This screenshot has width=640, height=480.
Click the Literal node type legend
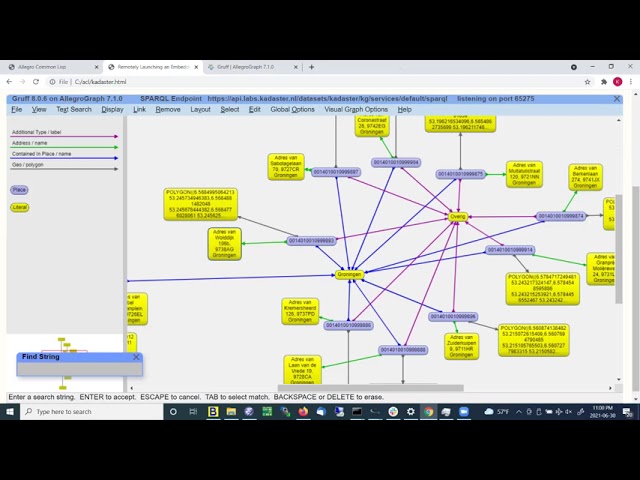(x=20, y=207)
